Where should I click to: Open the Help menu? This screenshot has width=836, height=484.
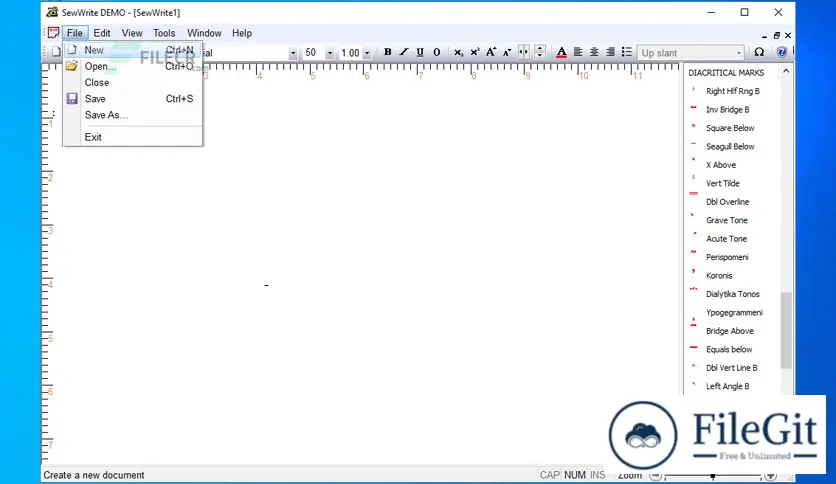click(x=242, y=33)
